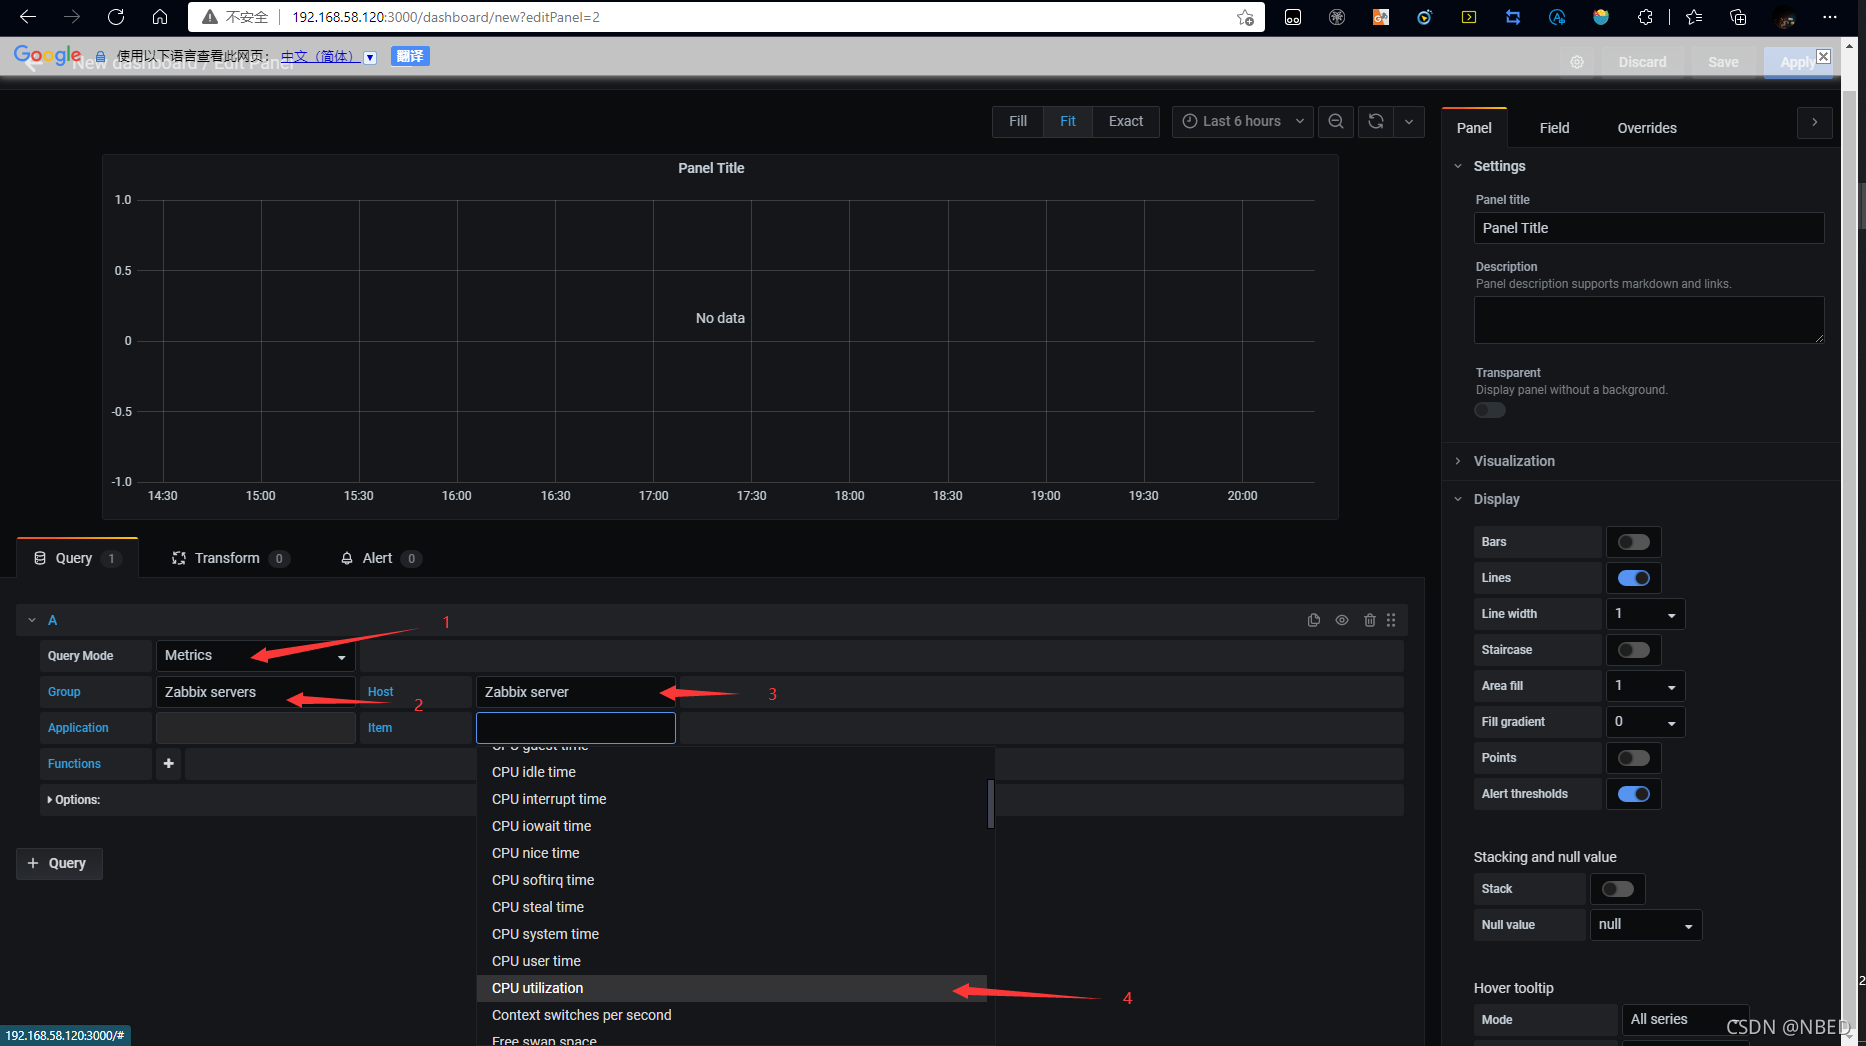
Task: Click the Save dashboard button
Action: point(1723,62)
